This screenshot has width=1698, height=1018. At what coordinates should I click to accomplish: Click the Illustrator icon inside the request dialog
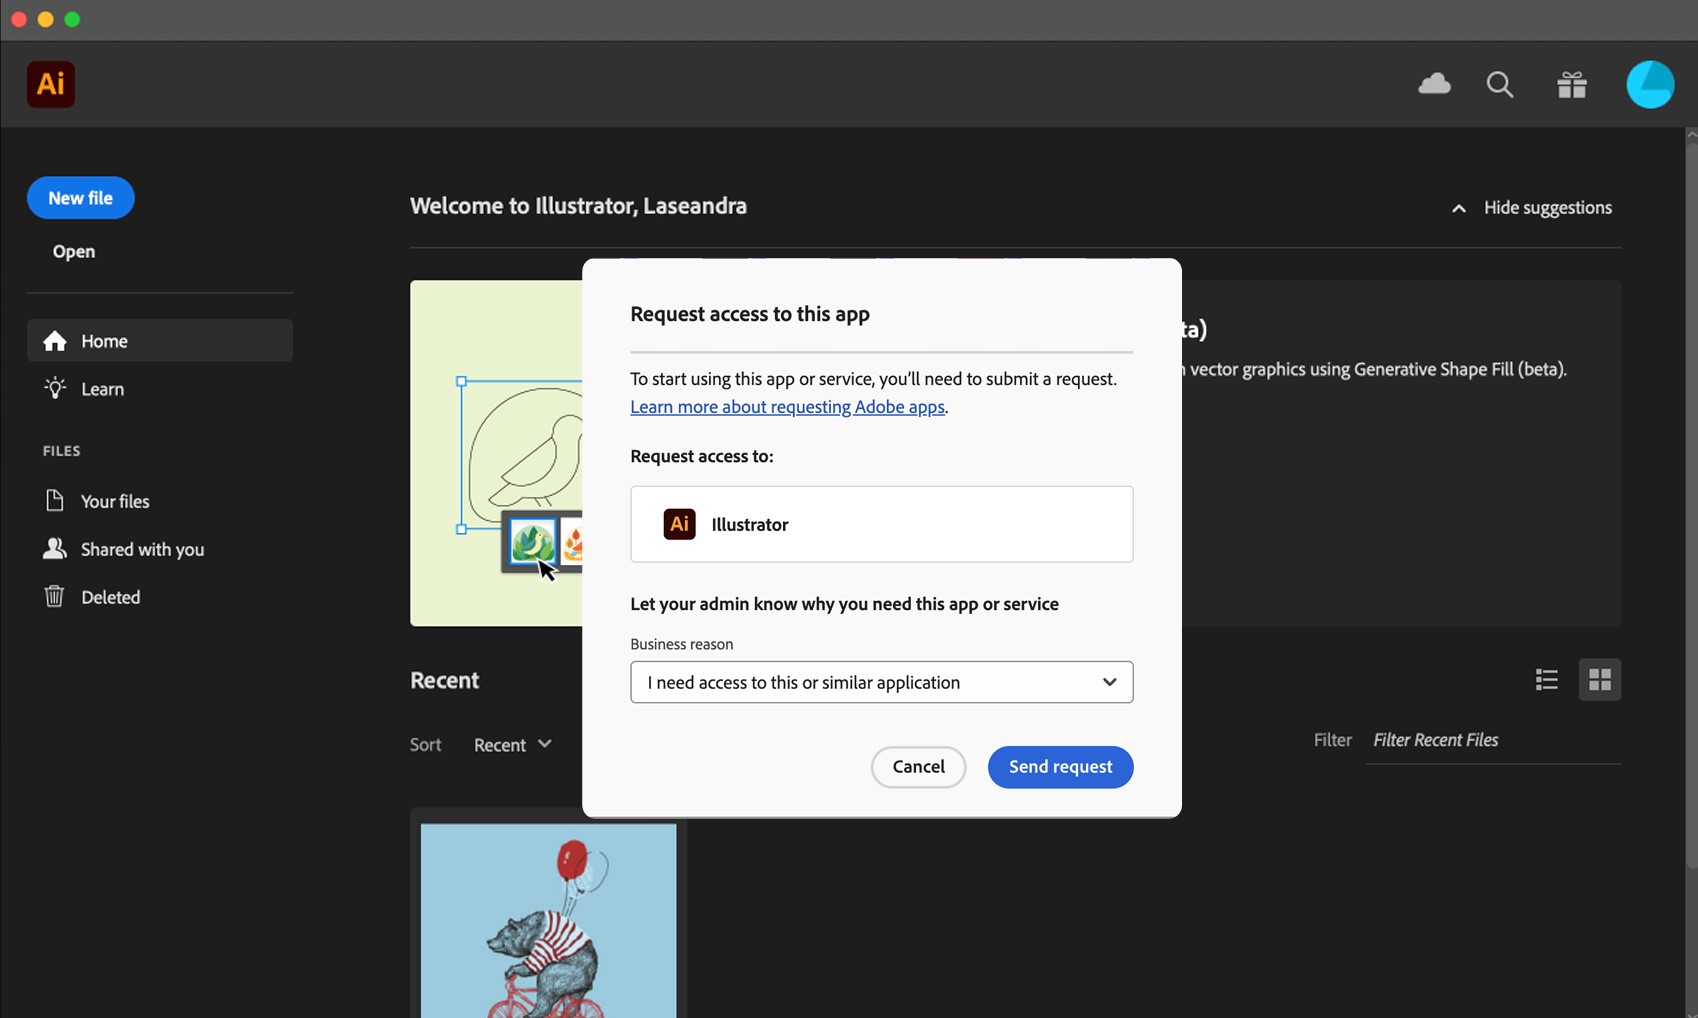pyautogui.click(x=679, y=524)
